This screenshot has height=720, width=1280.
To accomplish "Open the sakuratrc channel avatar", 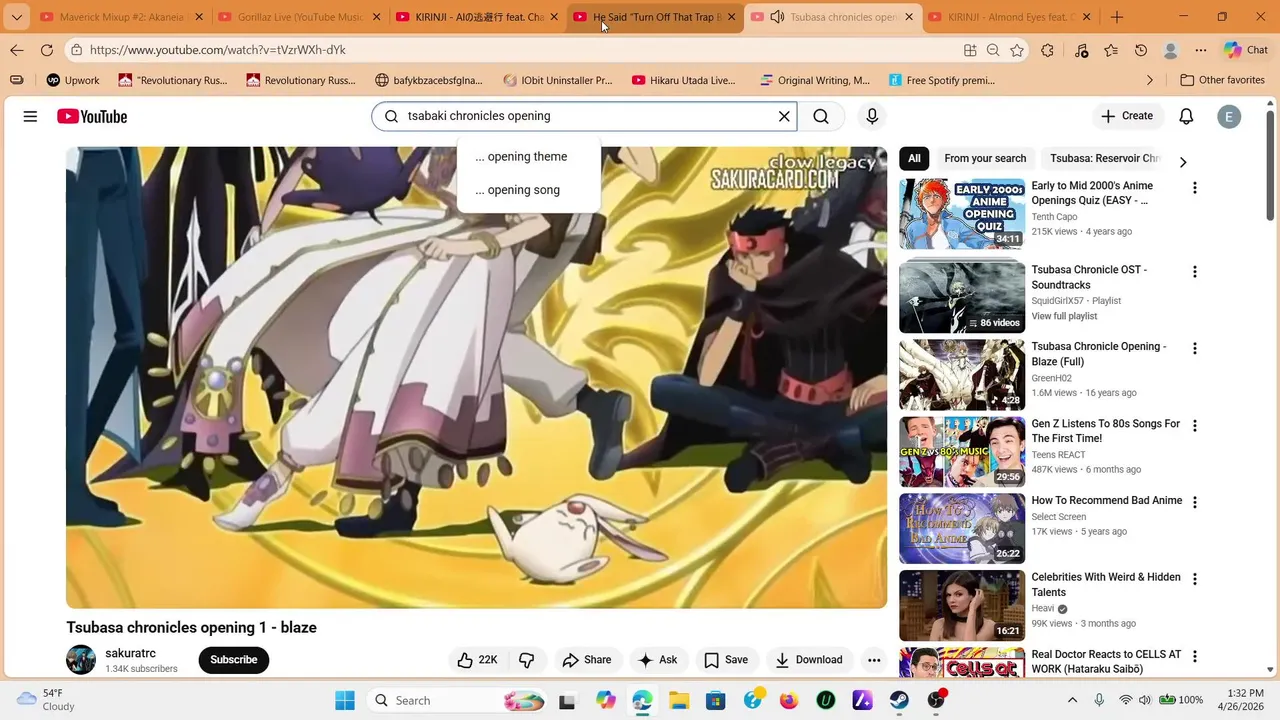I will 81,660.
